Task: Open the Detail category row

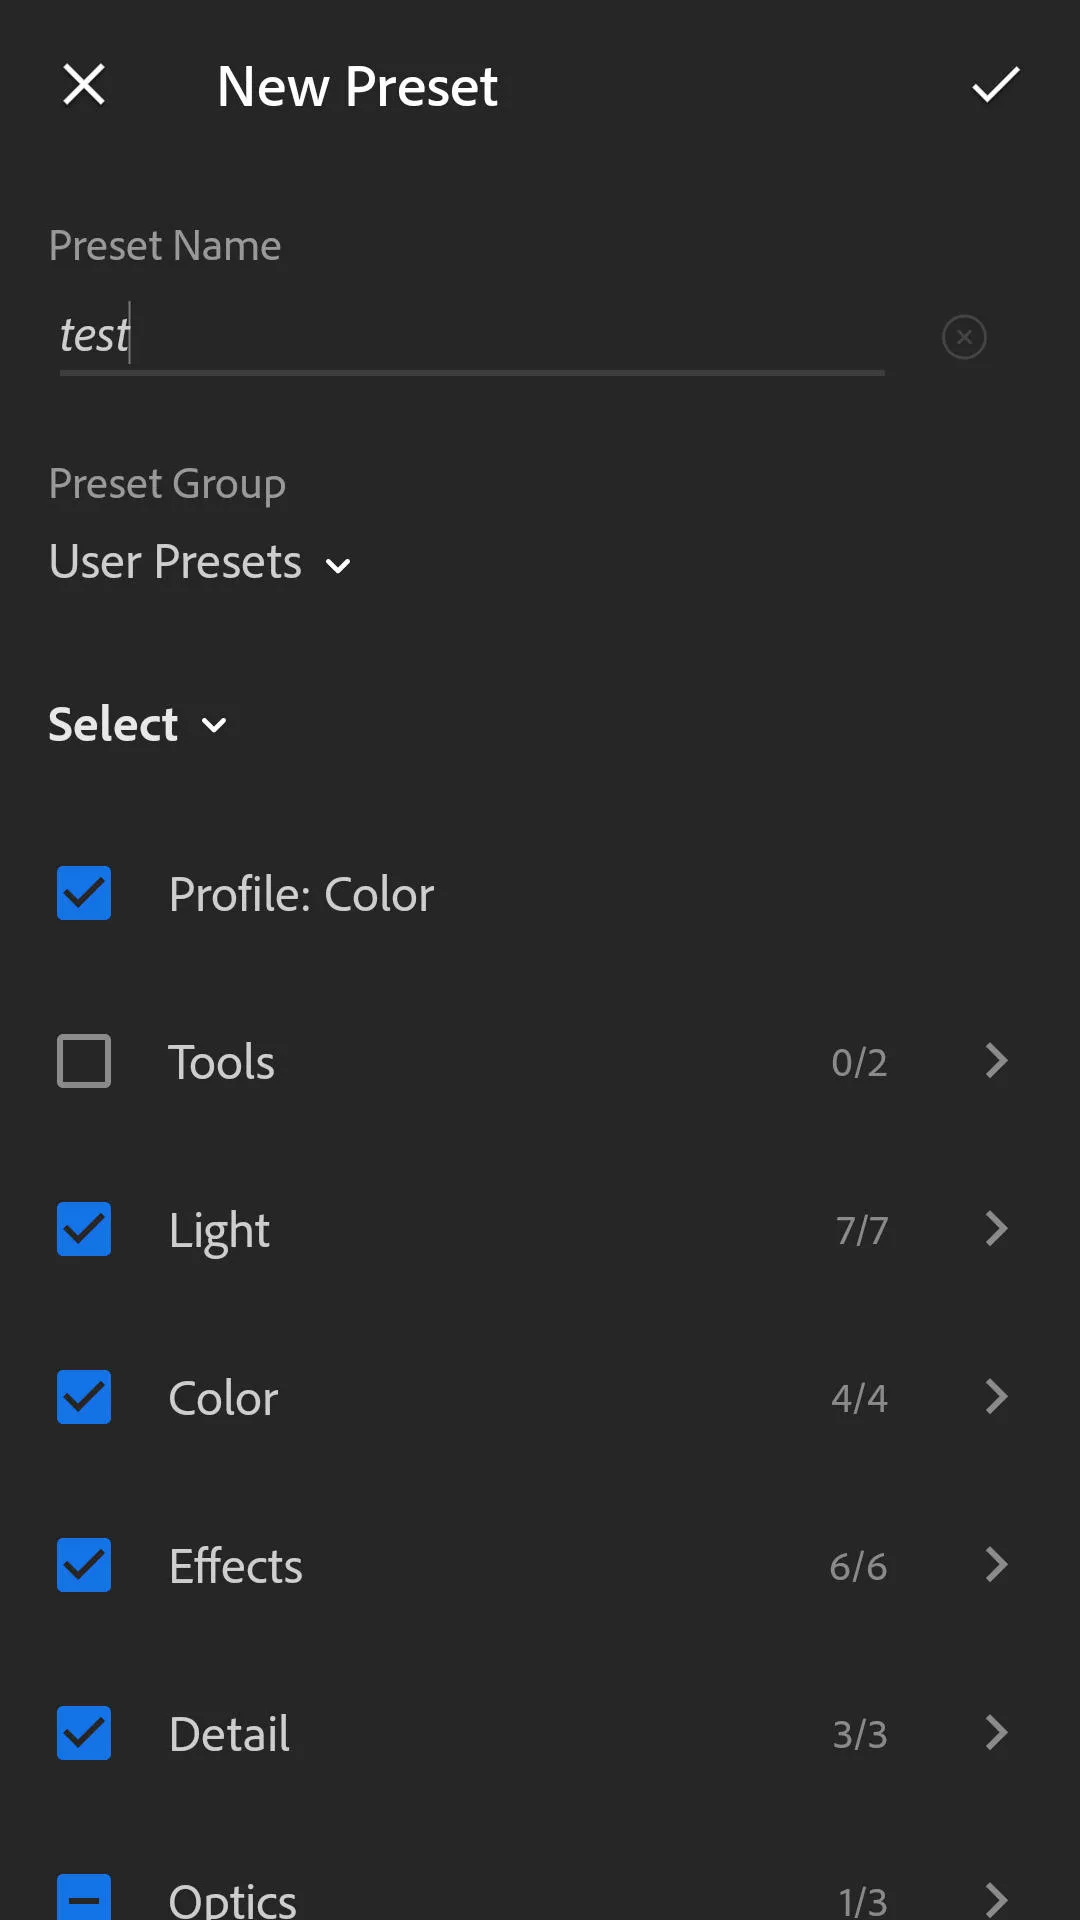Action: pyautogui.click(x=540, y=1733)
